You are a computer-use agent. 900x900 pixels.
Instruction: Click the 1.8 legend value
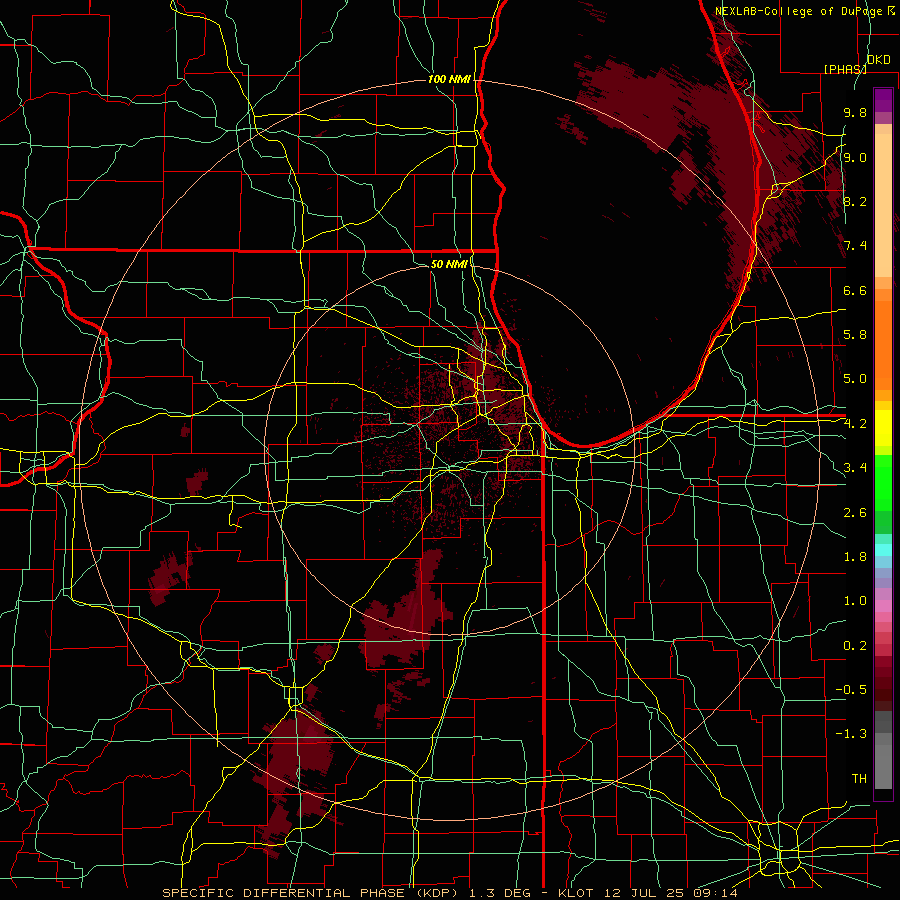point(855,557)
